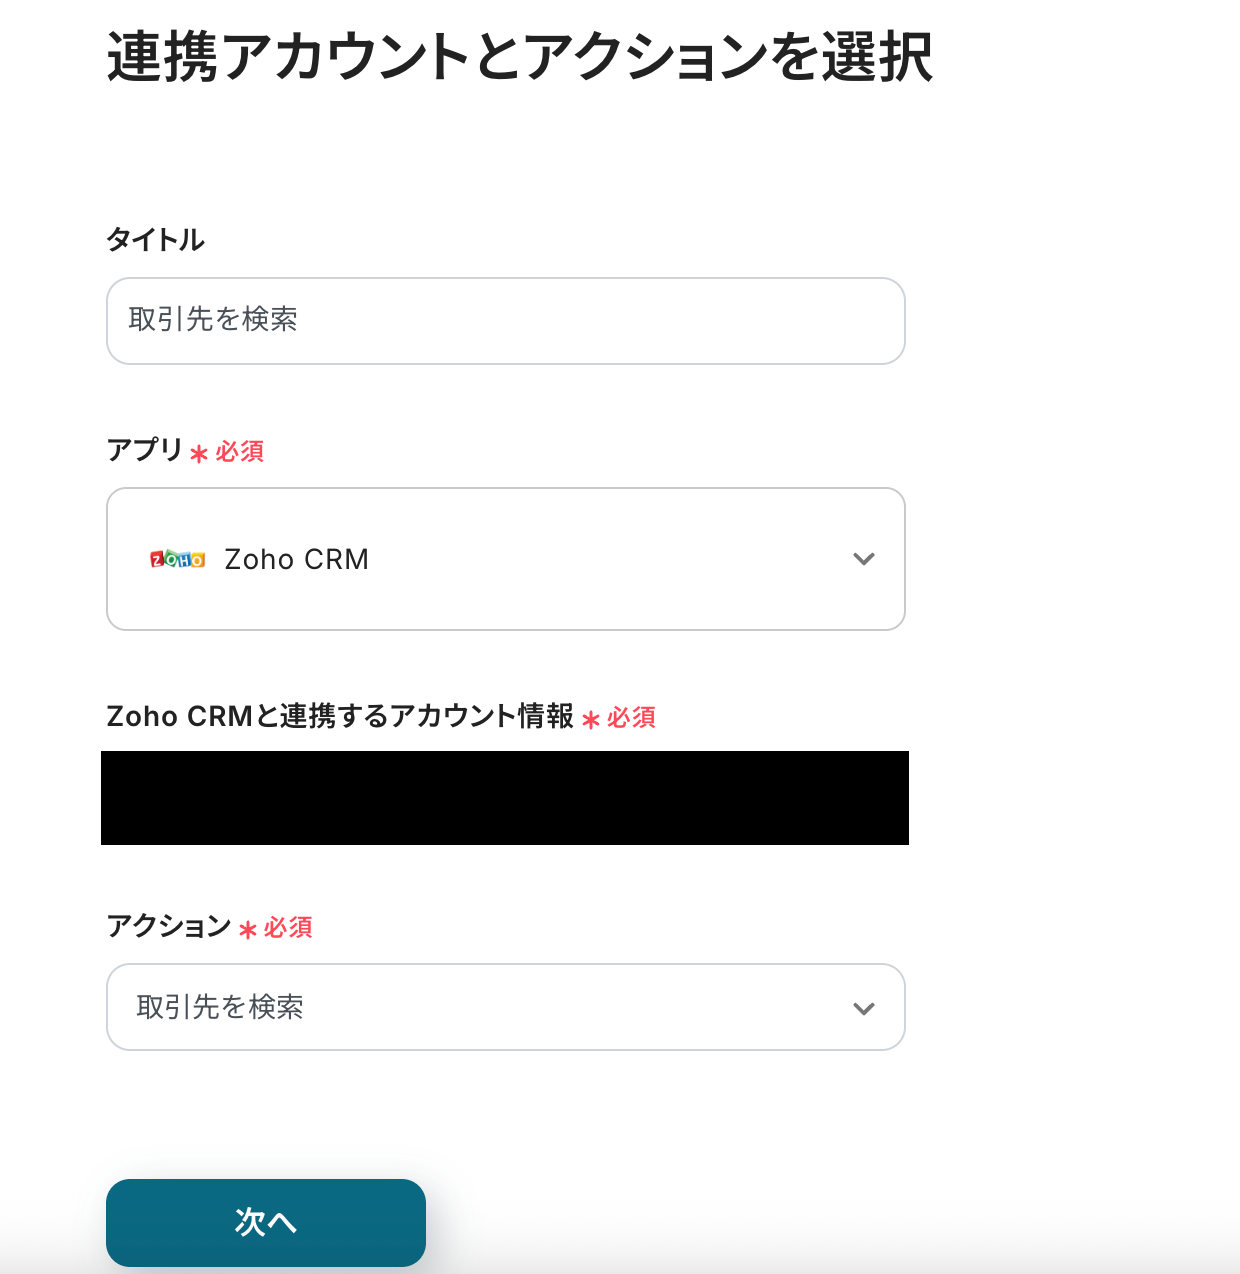The image size is (1240, 1274).
Task: Click the アクション field label
Action: click(169, 926)
